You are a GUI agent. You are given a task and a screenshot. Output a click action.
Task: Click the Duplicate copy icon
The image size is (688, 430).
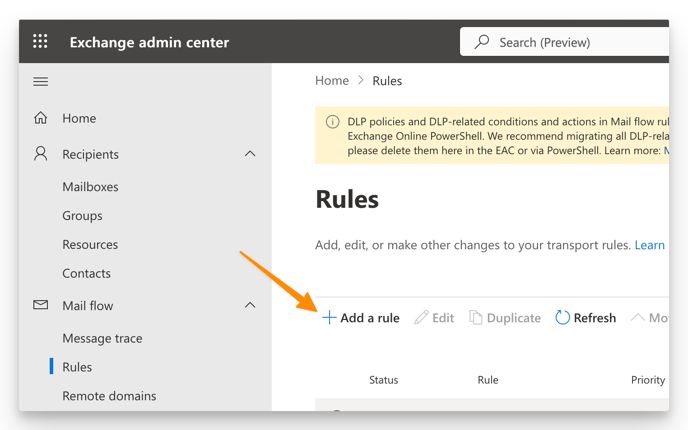[476, 317]
